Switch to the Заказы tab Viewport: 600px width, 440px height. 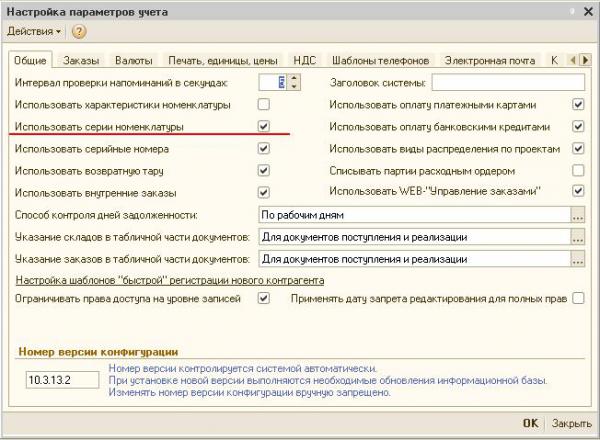(x=81, y=61)
